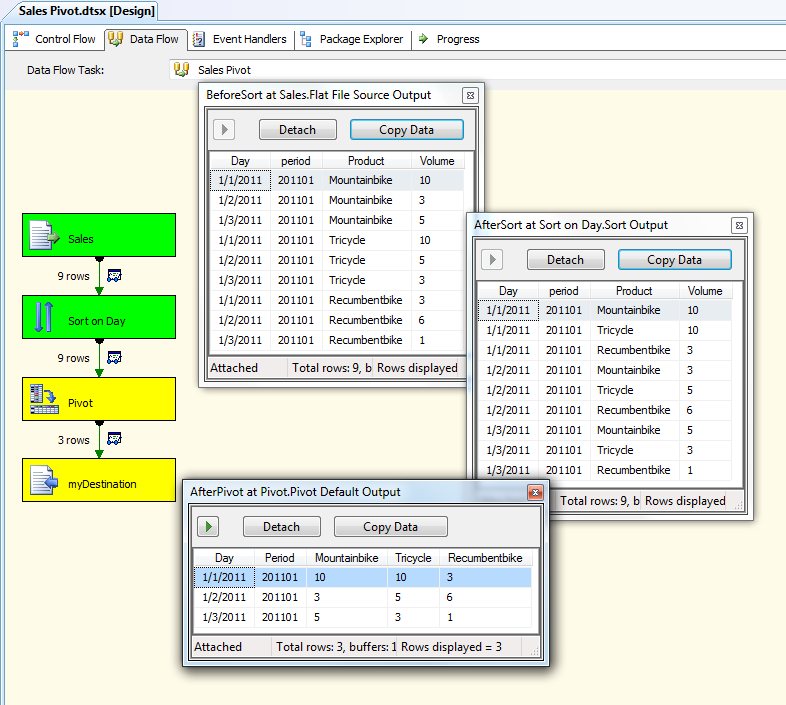Close the AfterSort data viewer window

tap(739, 226)
